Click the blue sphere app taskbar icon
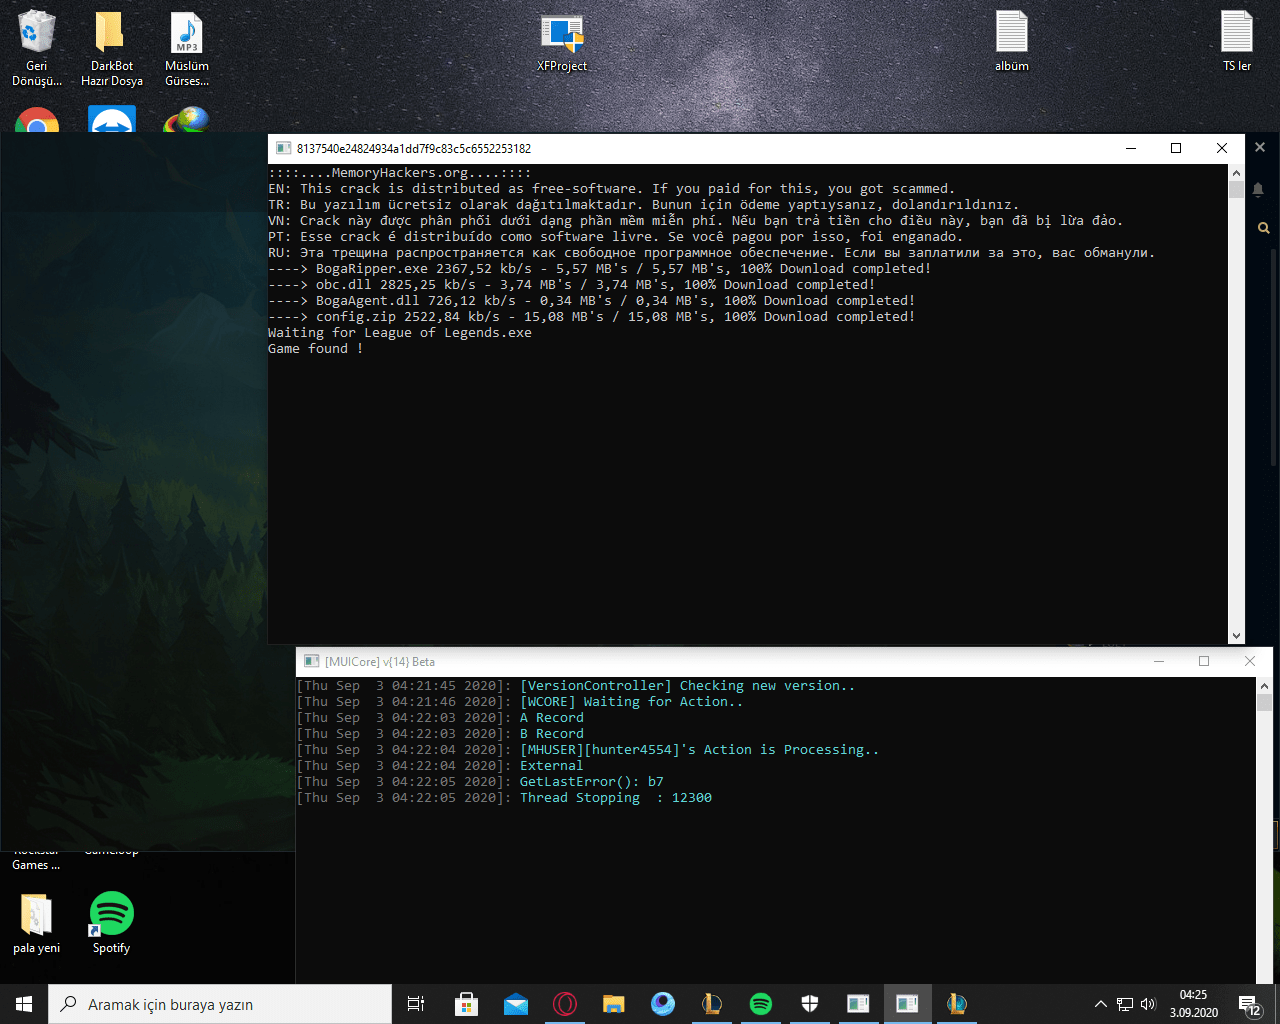The height and width of the screenshot is (1024, 1280). (662, 1004)
